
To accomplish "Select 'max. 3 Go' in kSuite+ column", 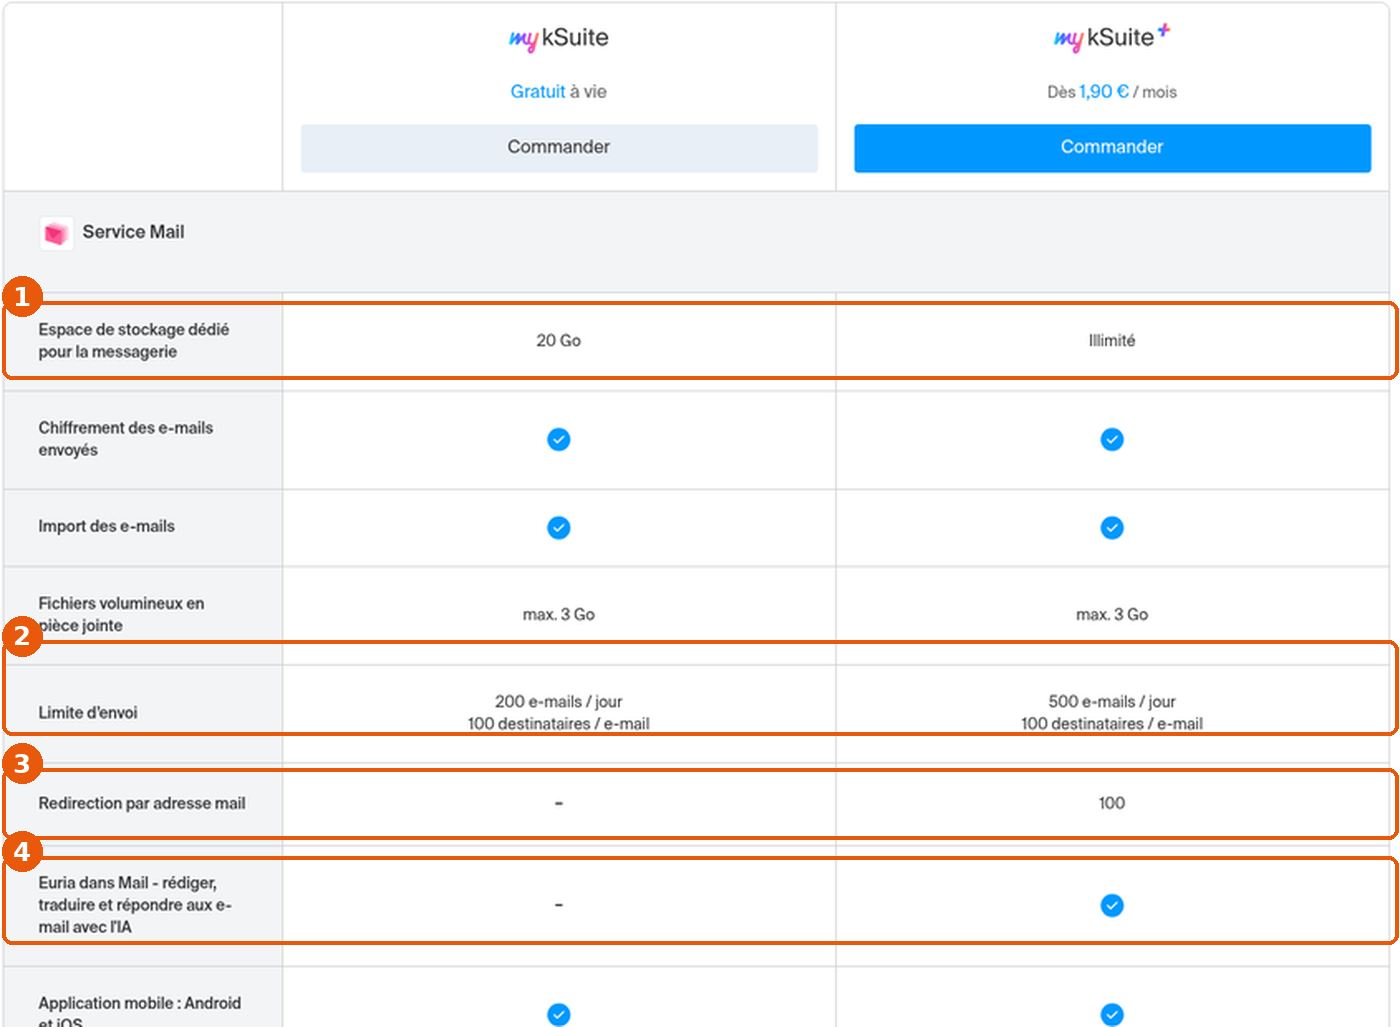I will pos(1112,615).
